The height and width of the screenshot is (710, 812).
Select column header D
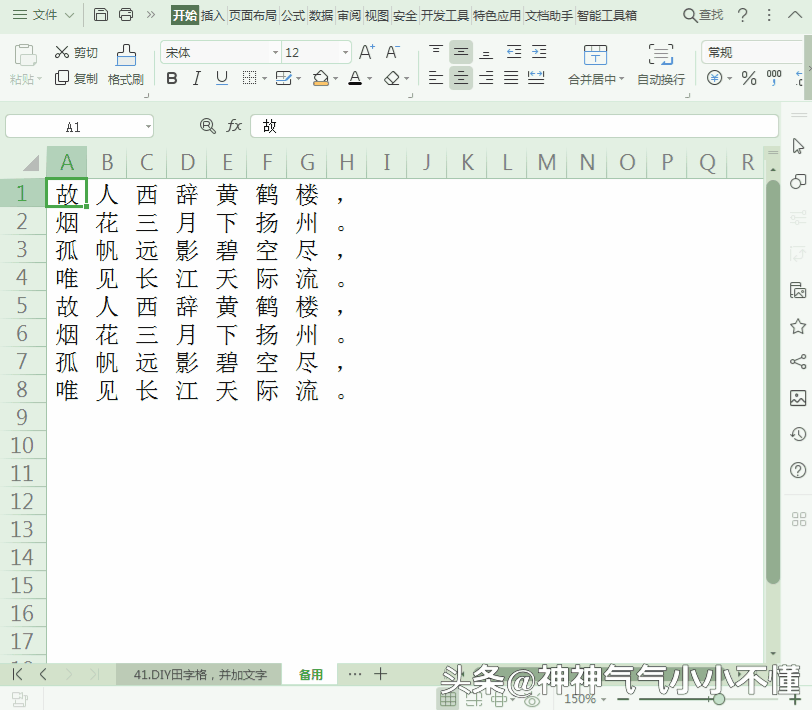pyautogui.click(x=187, y=163)
